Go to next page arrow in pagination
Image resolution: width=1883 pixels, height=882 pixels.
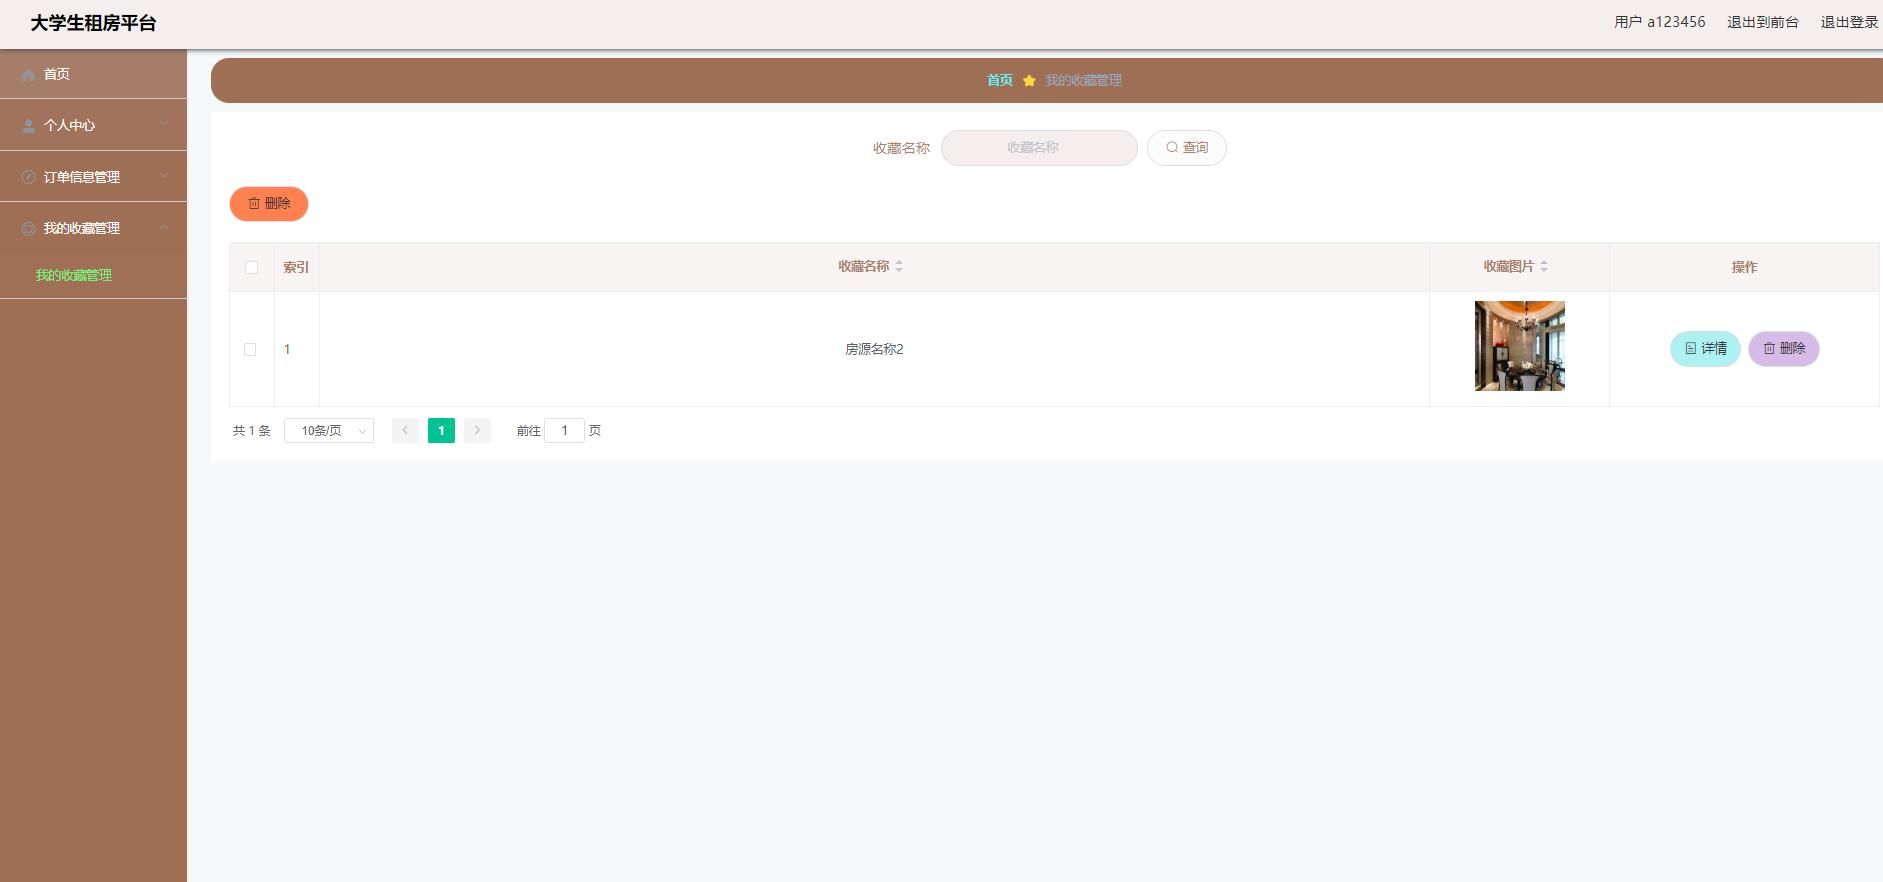pos(477,430)
